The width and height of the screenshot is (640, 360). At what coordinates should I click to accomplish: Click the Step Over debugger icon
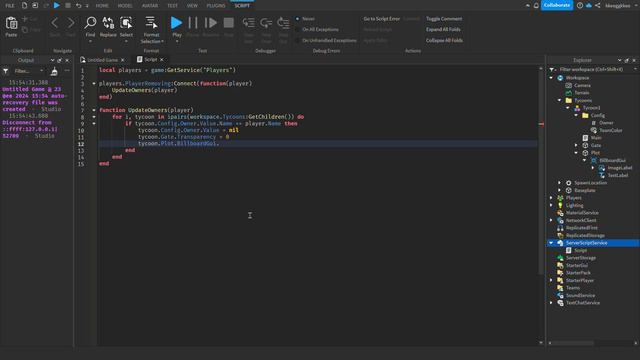(x=266, y=23)
